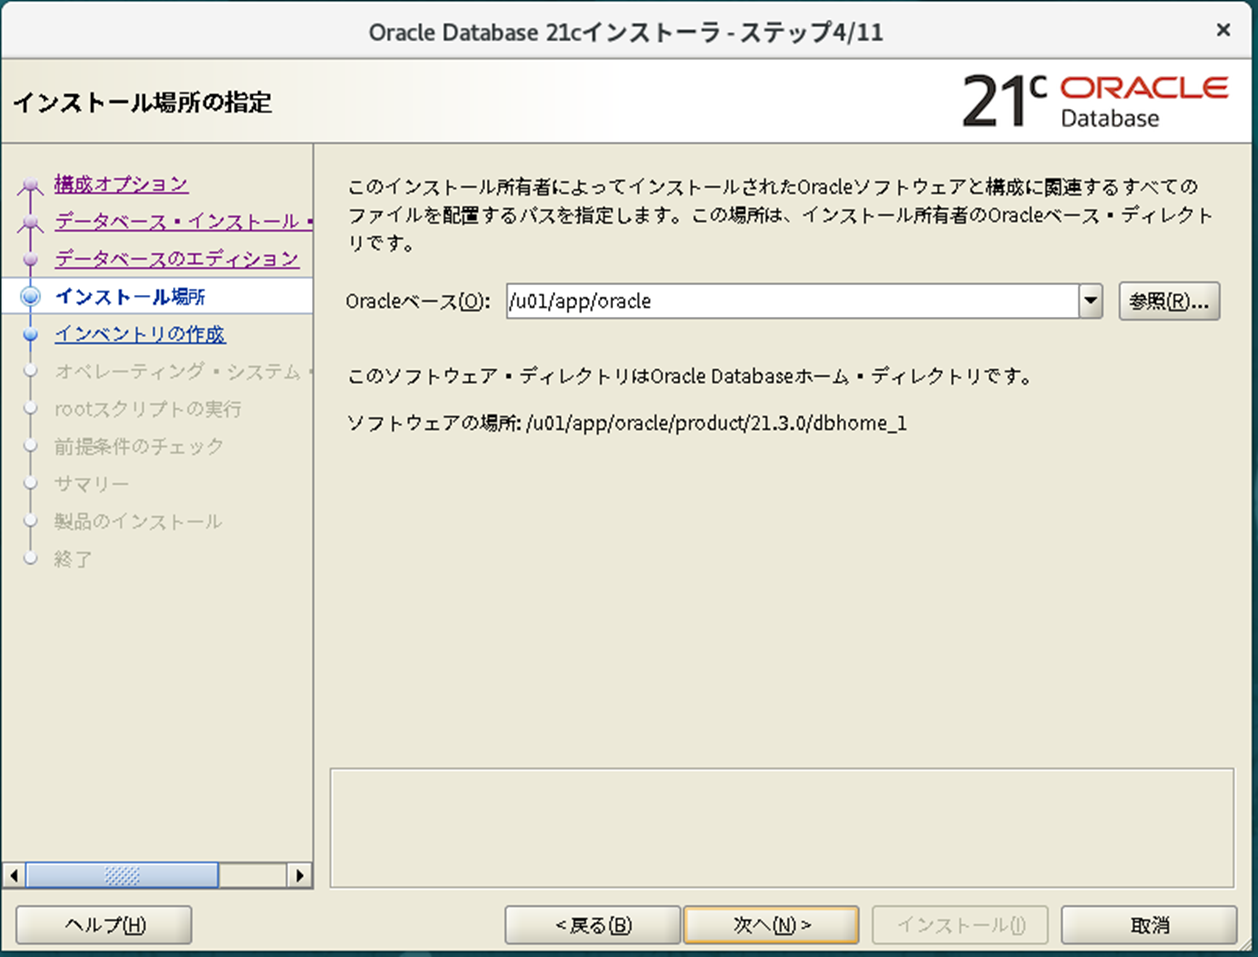The image size is (1258, 957).
Task: Proceed with the 次へ(N) button
Action: (771, 925)
